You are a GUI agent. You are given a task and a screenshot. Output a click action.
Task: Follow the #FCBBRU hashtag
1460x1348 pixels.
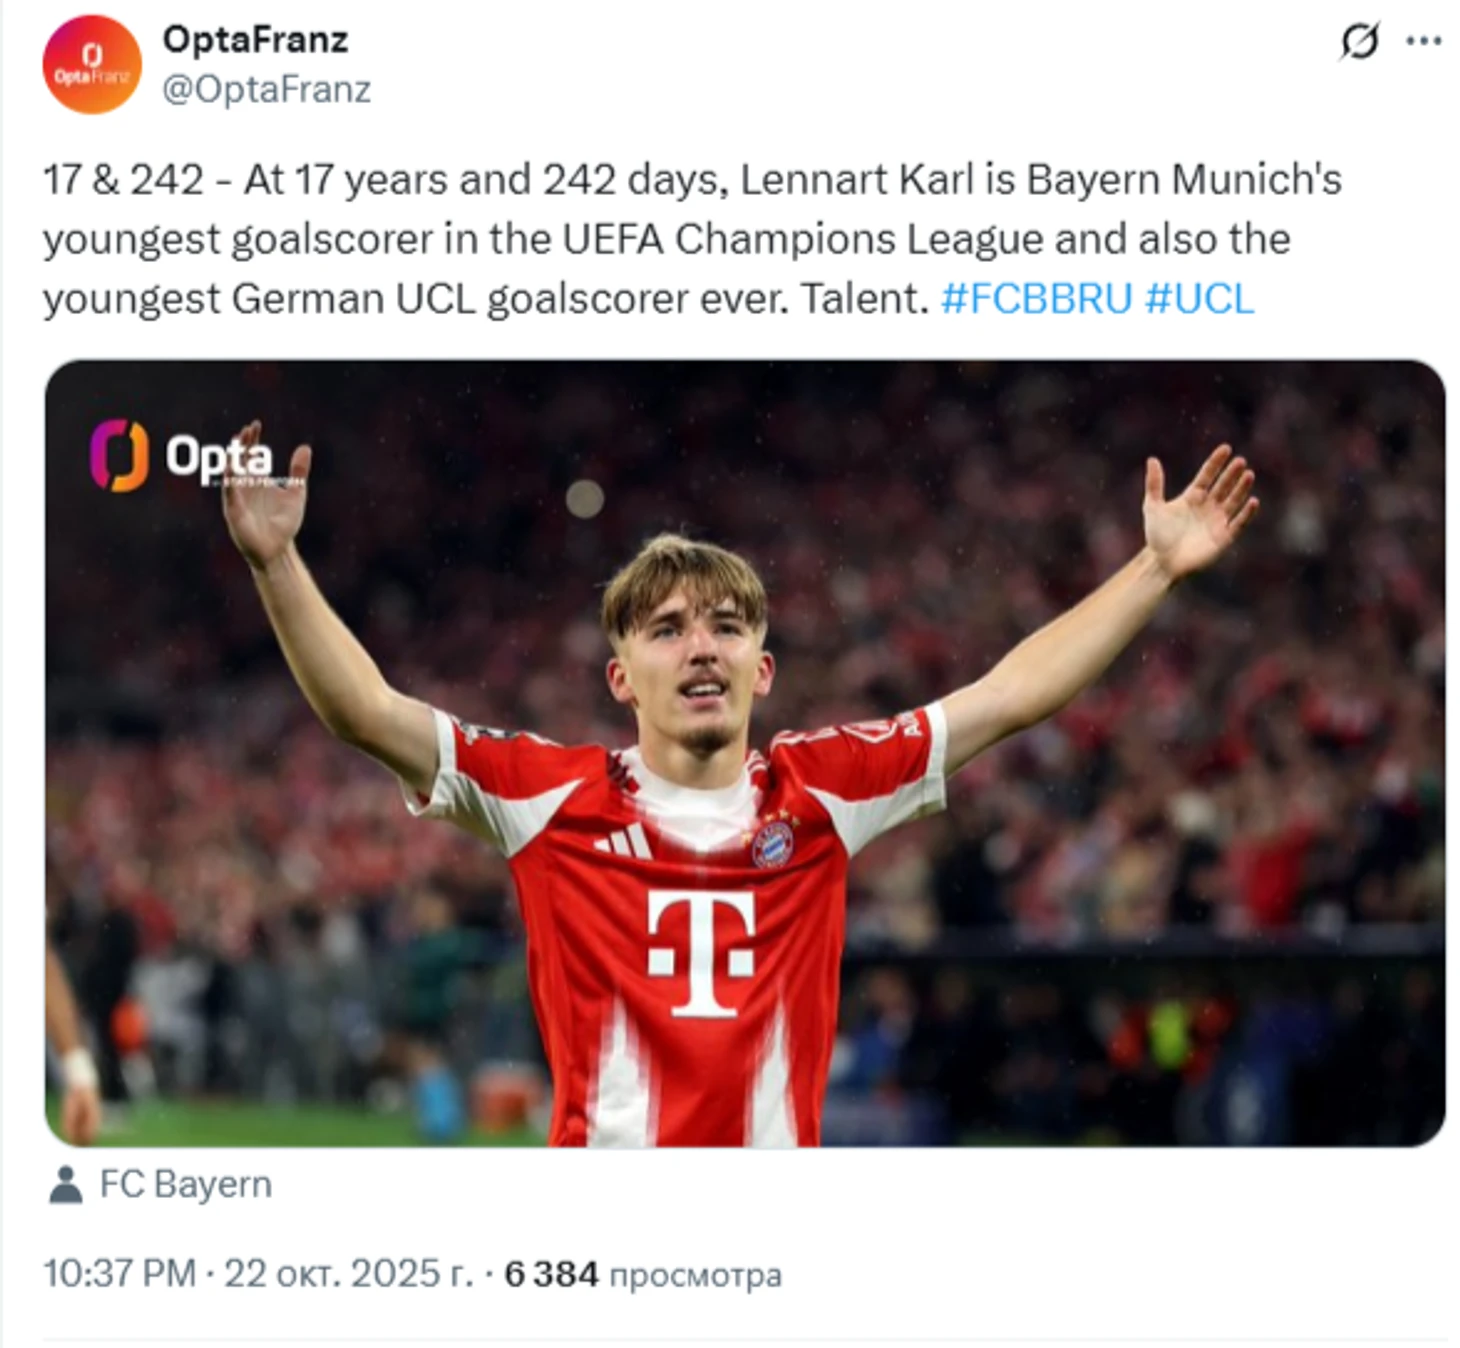coord(1036,299)
